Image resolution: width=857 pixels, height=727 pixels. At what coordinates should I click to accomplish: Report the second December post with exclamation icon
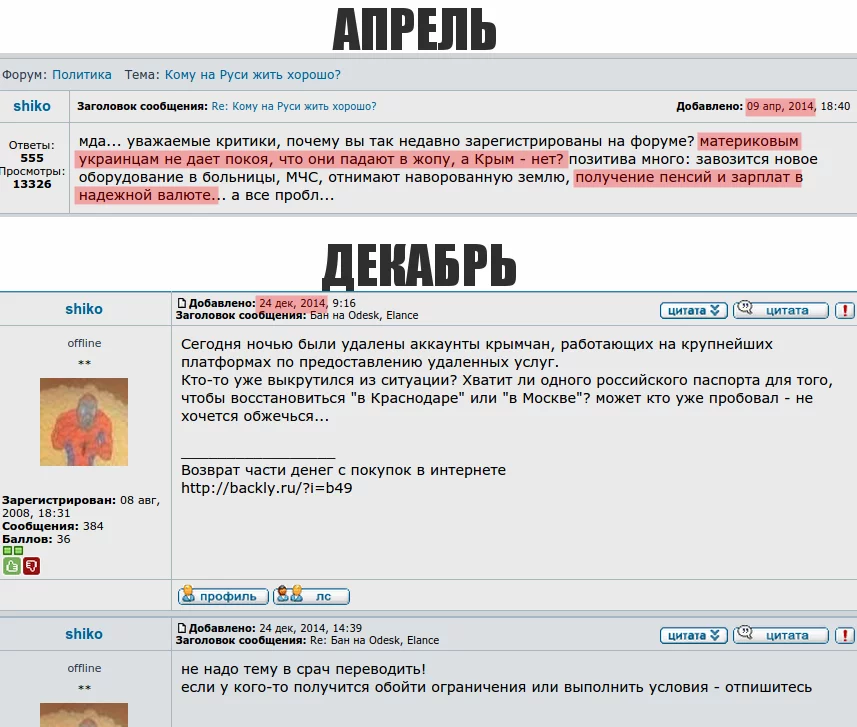tap(844, 634)
